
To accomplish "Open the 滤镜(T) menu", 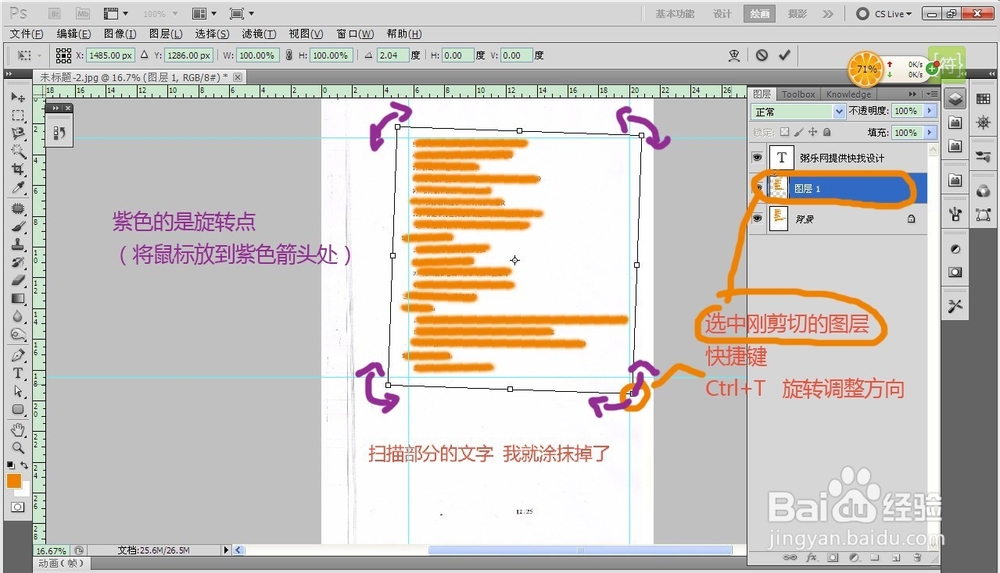I will pos(259,34).
